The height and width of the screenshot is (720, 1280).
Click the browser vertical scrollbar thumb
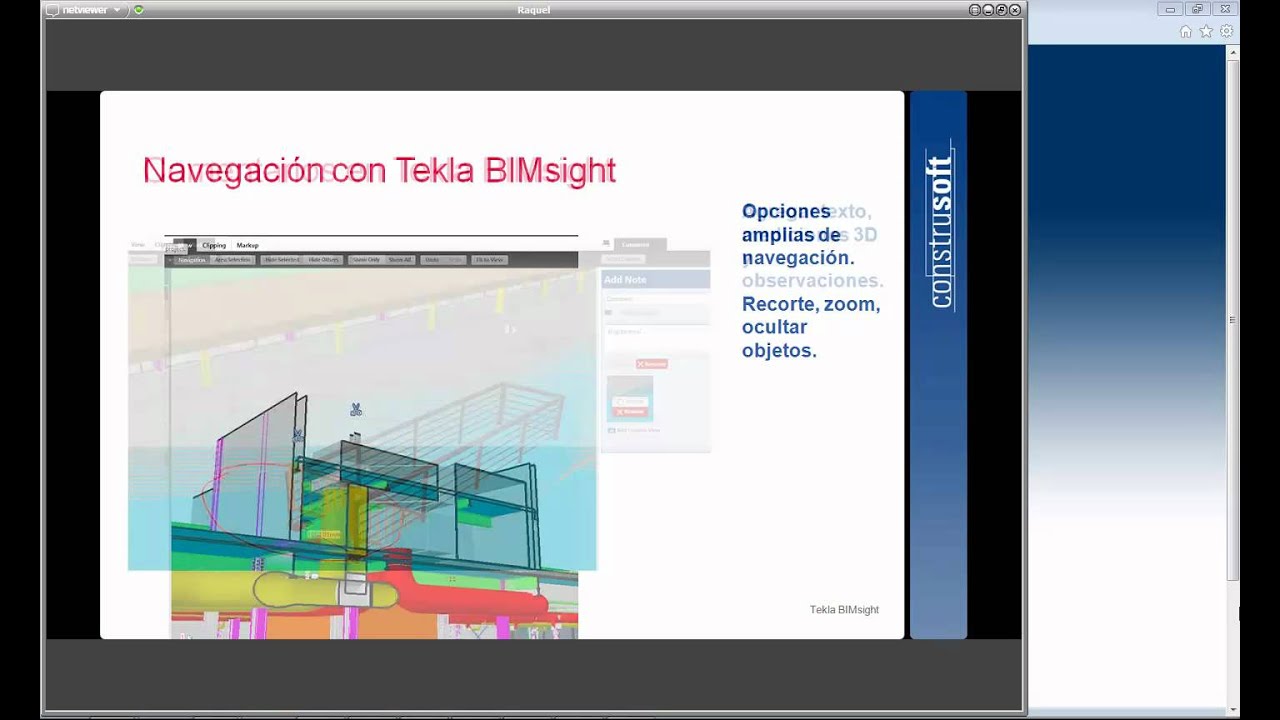pyautogui.click(x=1233, y=320)
